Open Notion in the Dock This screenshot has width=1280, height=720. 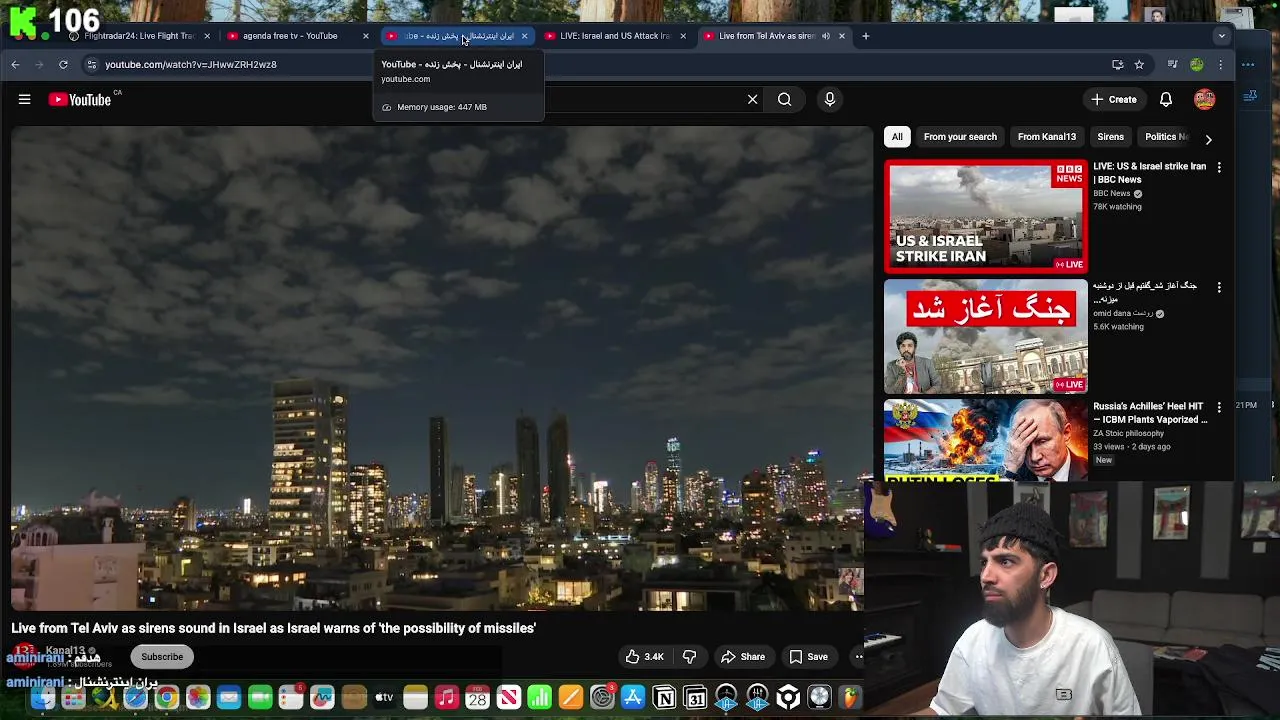point(664,697)
